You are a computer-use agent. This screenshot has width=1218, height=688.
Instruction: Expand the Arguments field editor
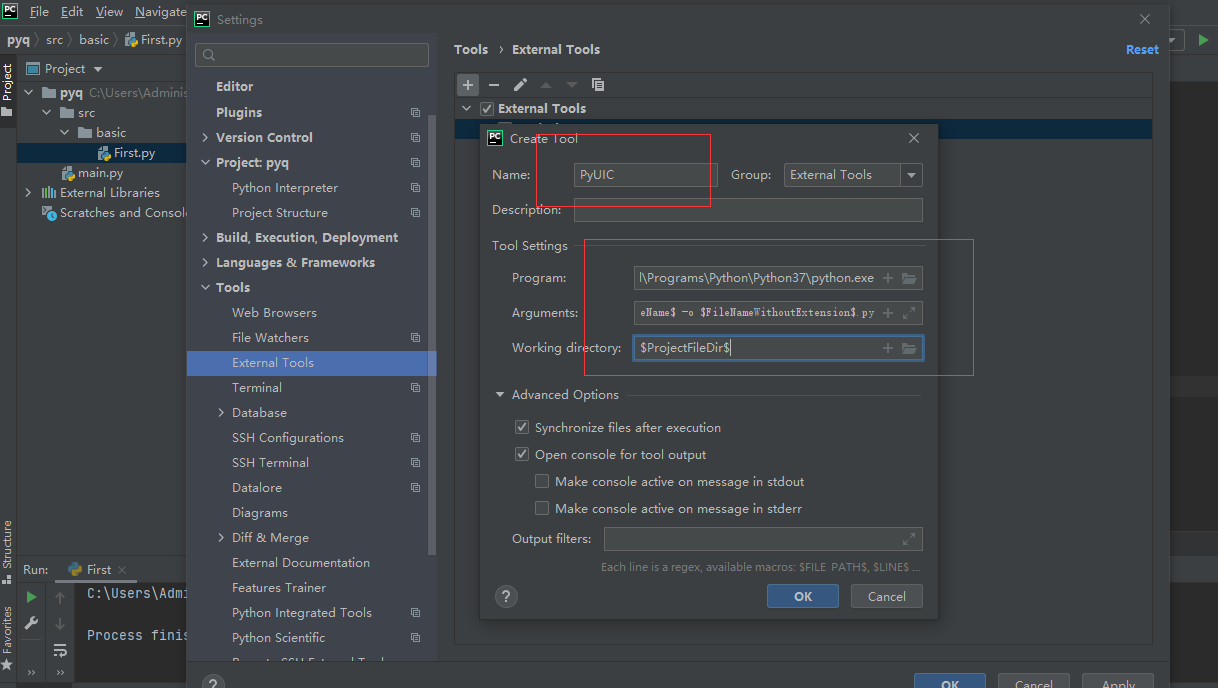pos(909,313)
